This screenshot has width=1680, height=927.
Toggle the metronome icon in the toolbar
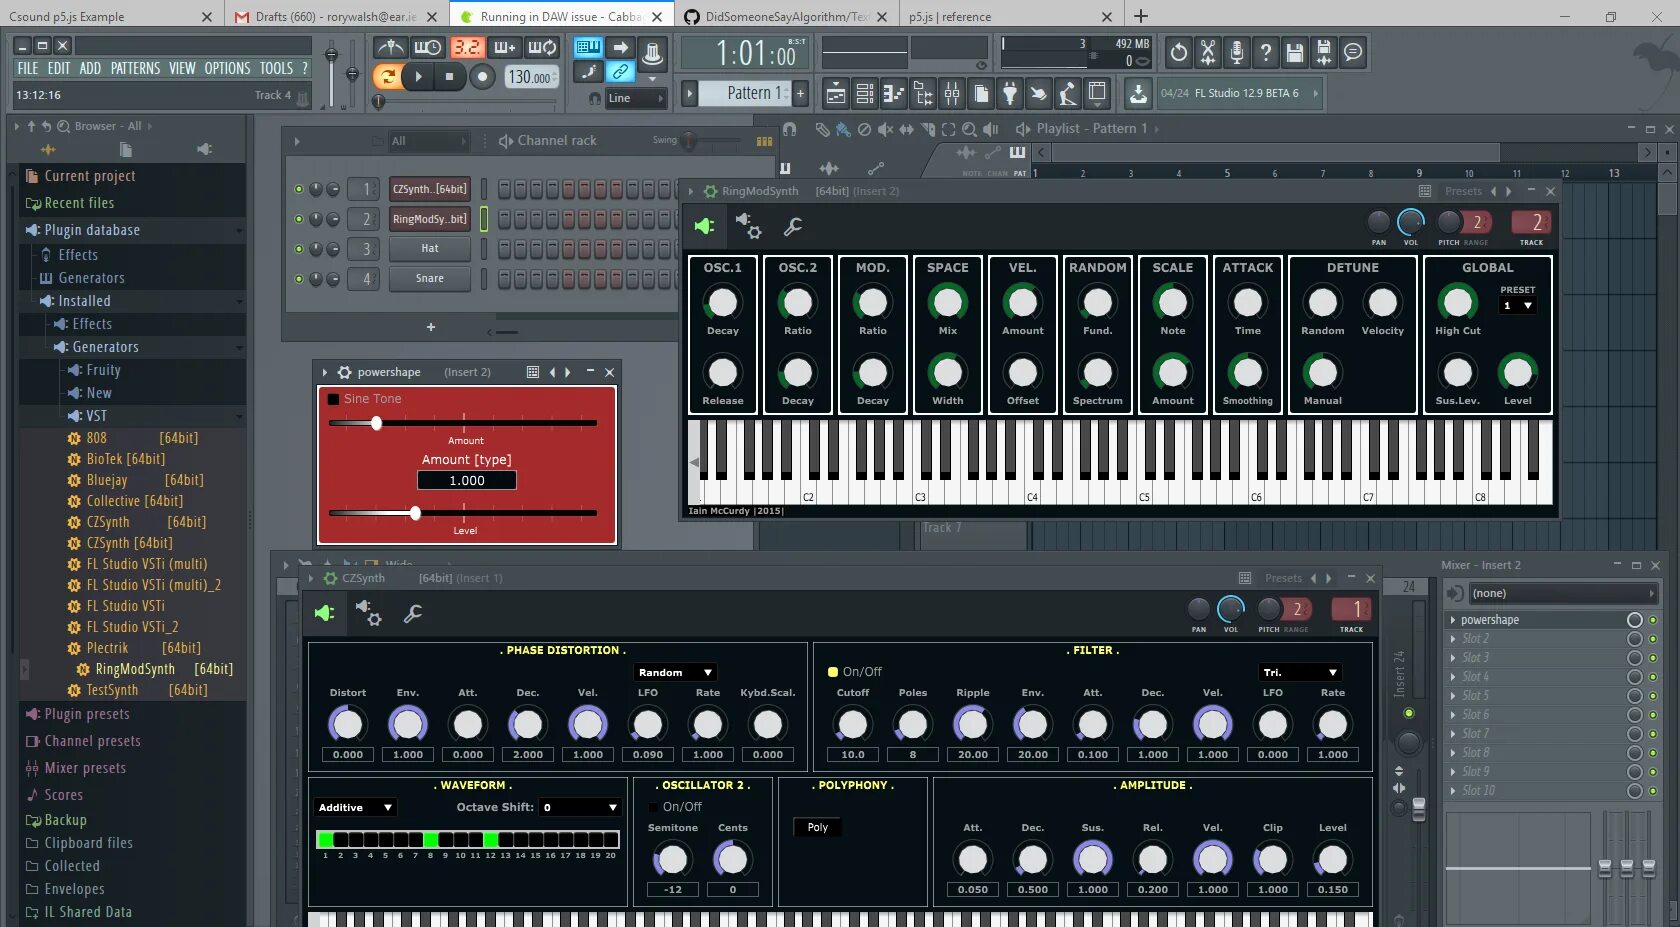(x=390, y=47)
